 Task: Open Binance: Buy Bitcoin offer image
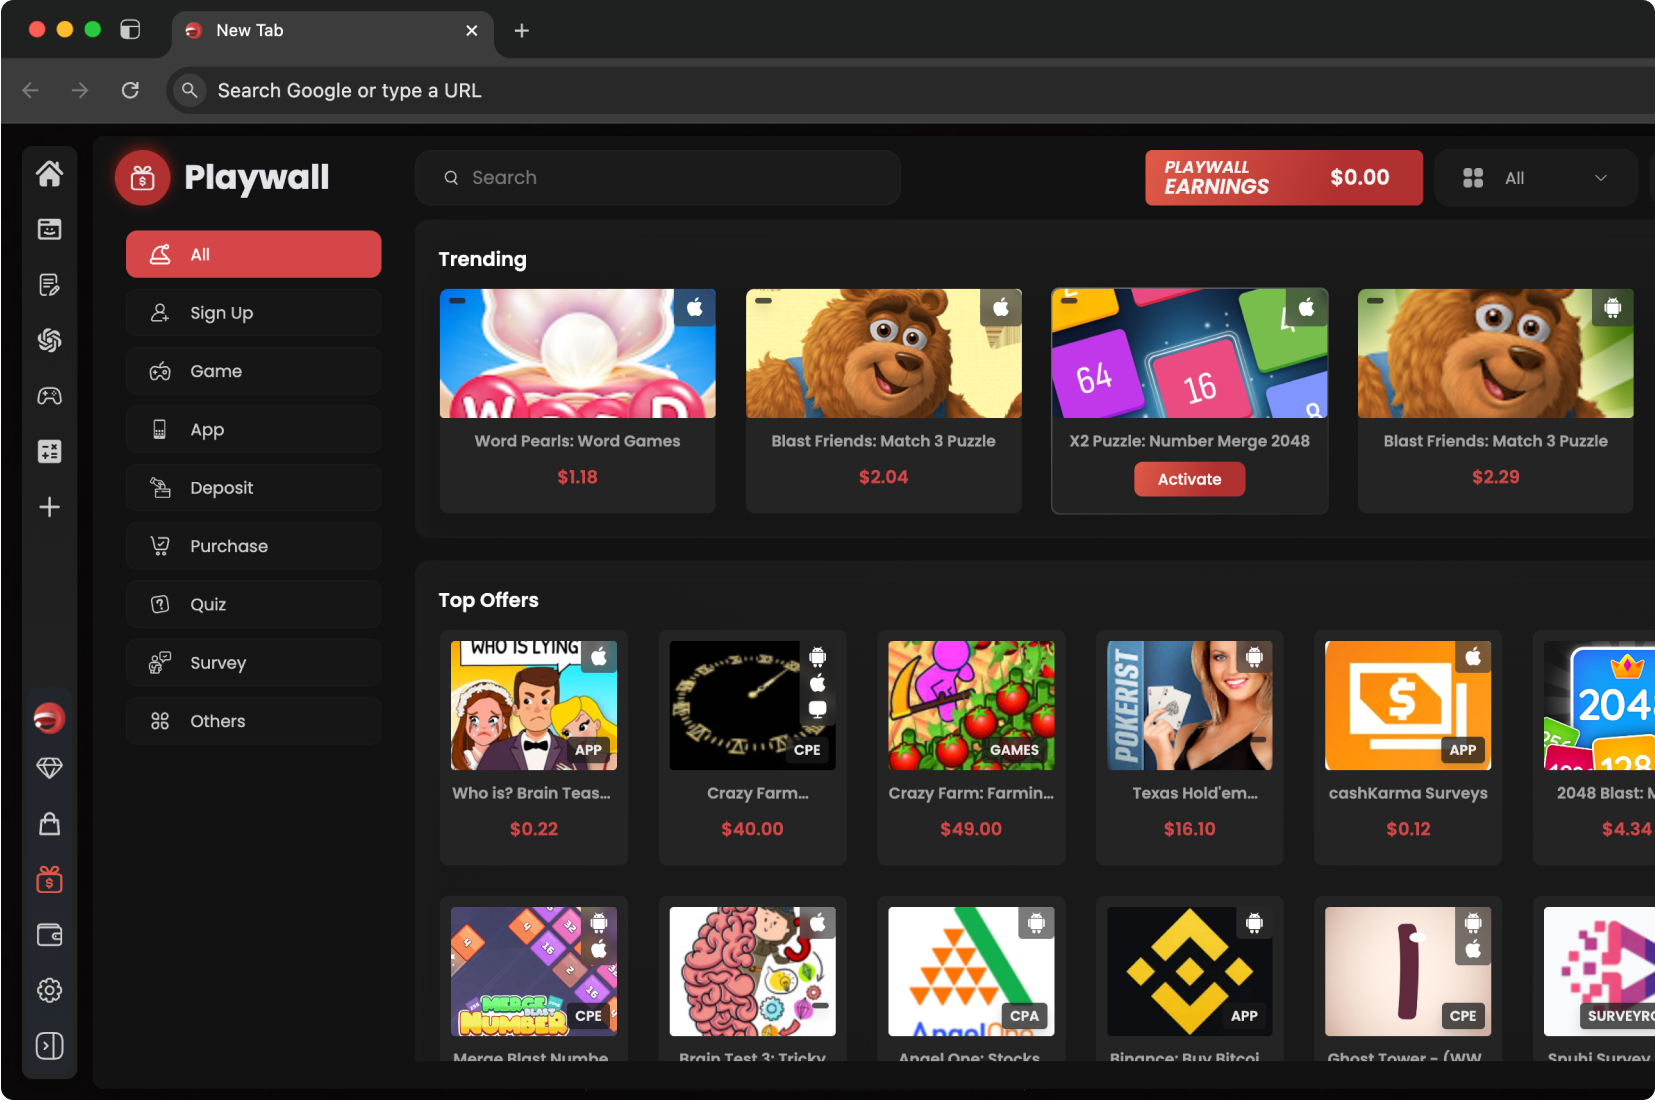click(1189, 971)
